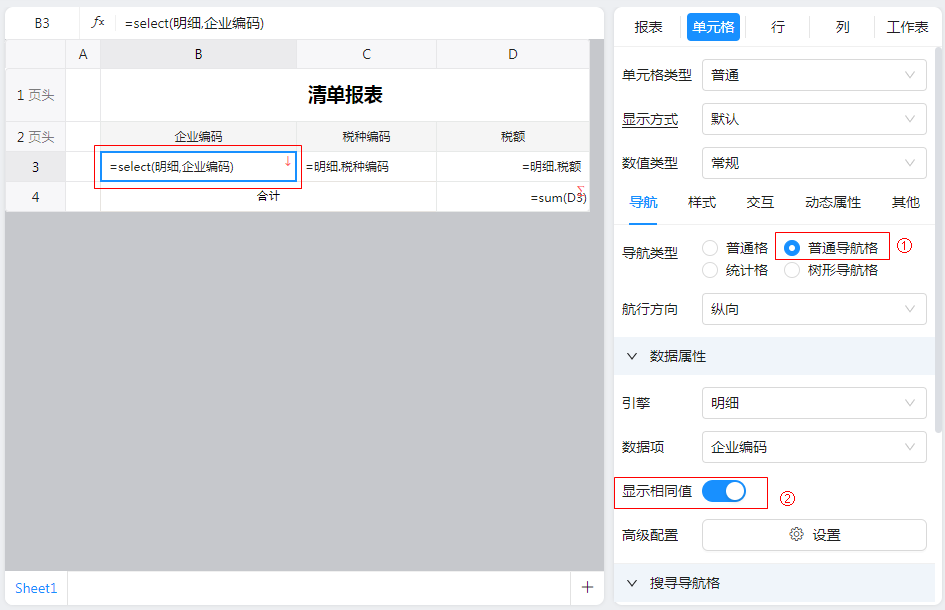Screen dimensions: 945x610
Task: Open the 样式 tab
Action: coord(702,202)
